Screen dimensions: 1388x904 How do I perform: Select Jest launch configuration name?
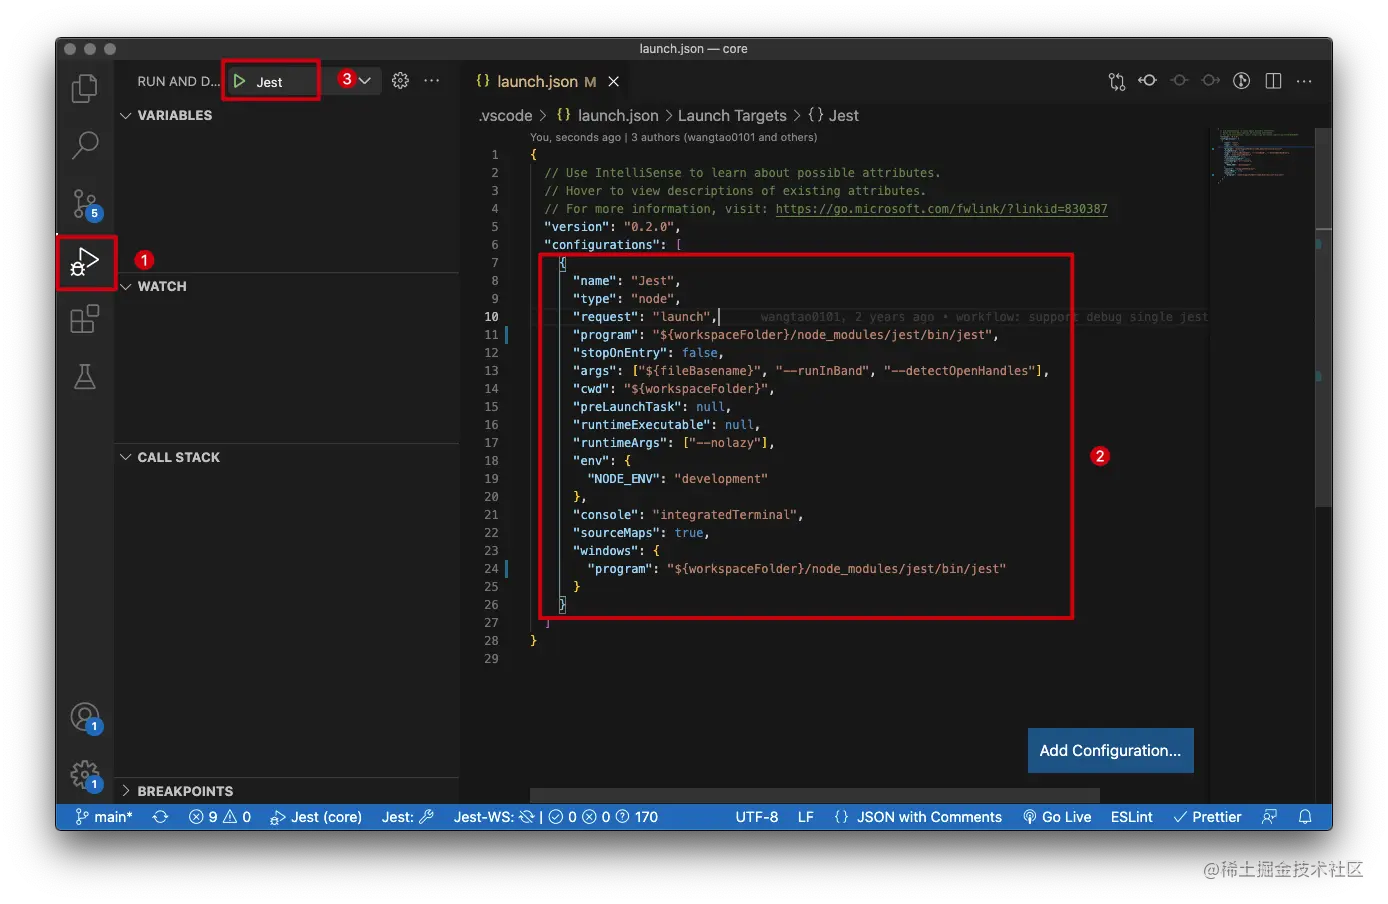(269, 82)
